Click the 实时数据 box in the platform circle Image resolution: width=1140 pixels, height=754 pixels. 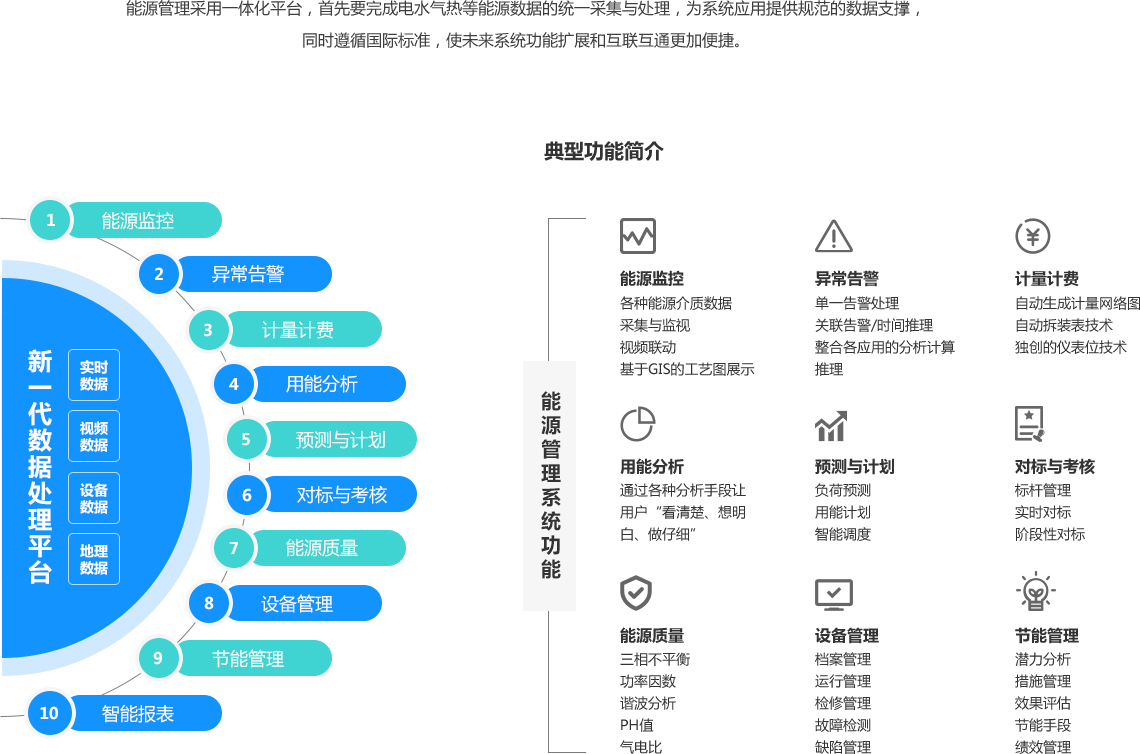tap(94, 376)
